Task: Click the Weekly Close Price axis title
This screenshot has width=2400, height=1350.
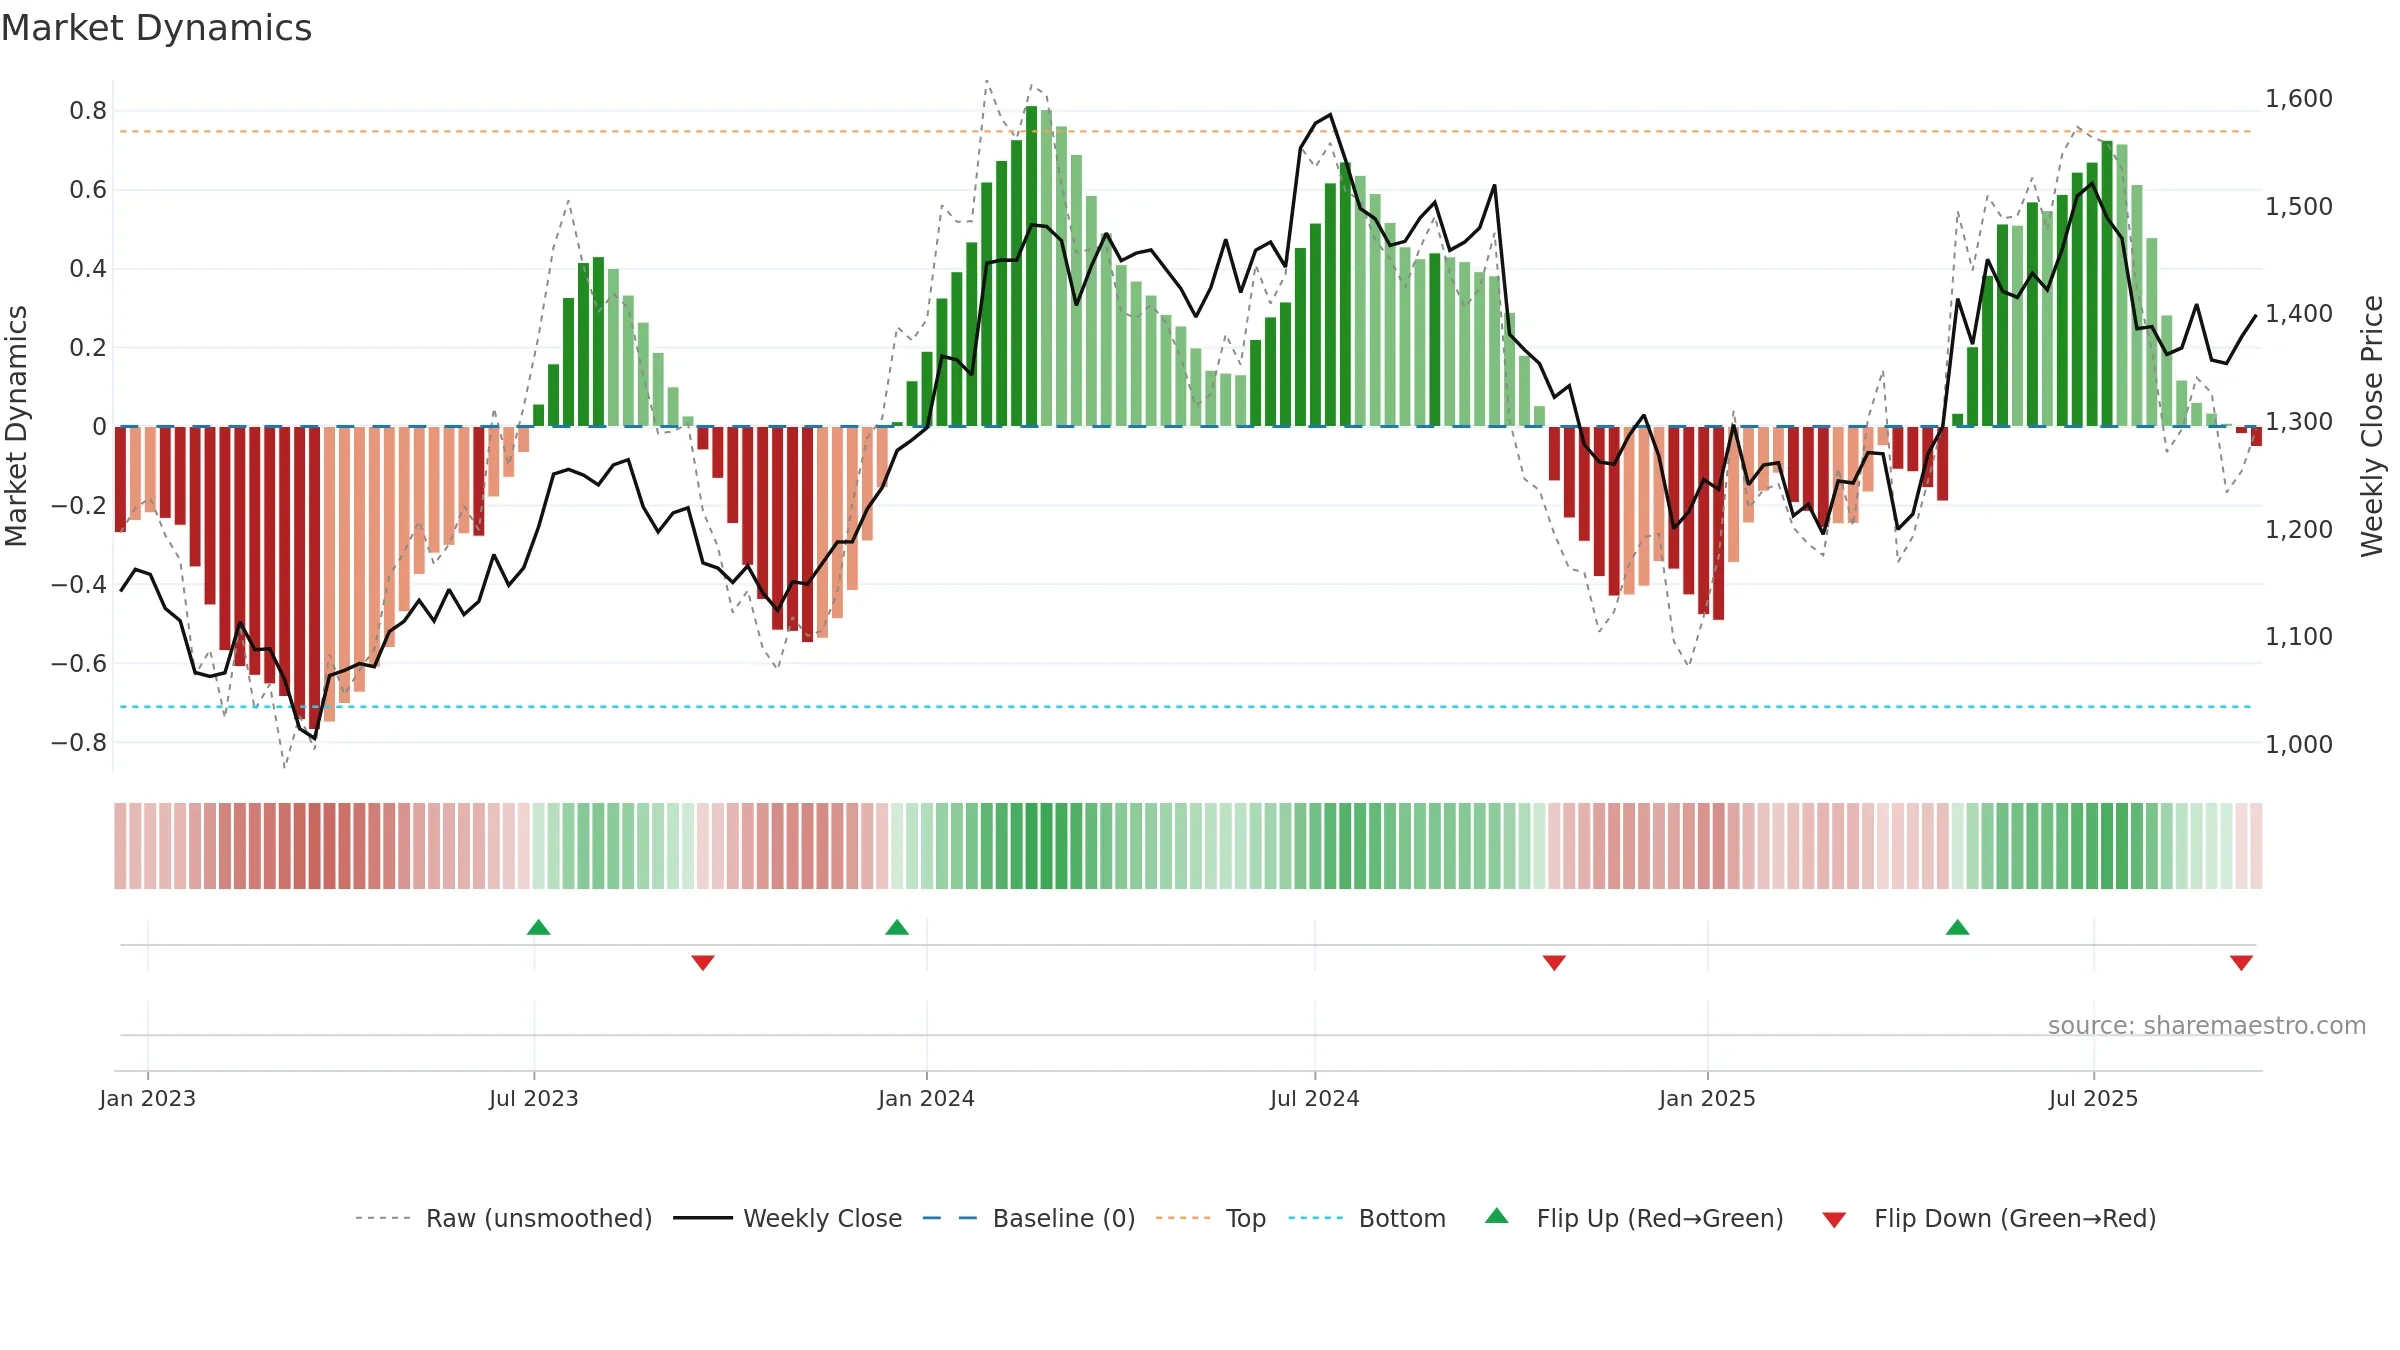Action: tap(2372, 426)
